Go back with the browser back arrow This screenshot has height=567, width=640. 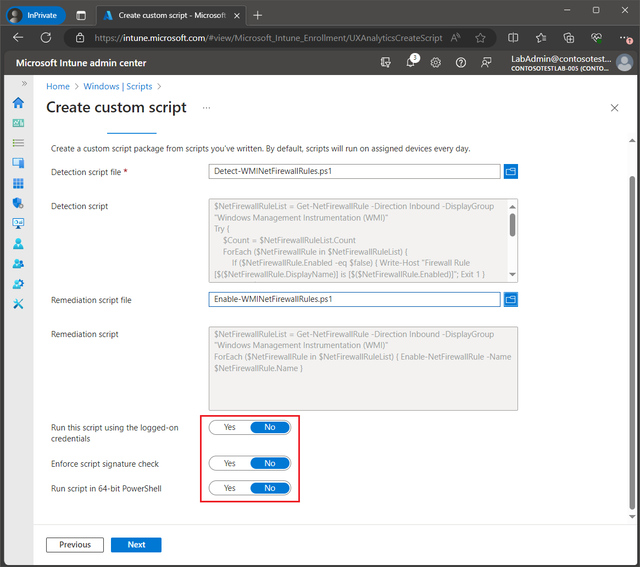coord(18,38)
